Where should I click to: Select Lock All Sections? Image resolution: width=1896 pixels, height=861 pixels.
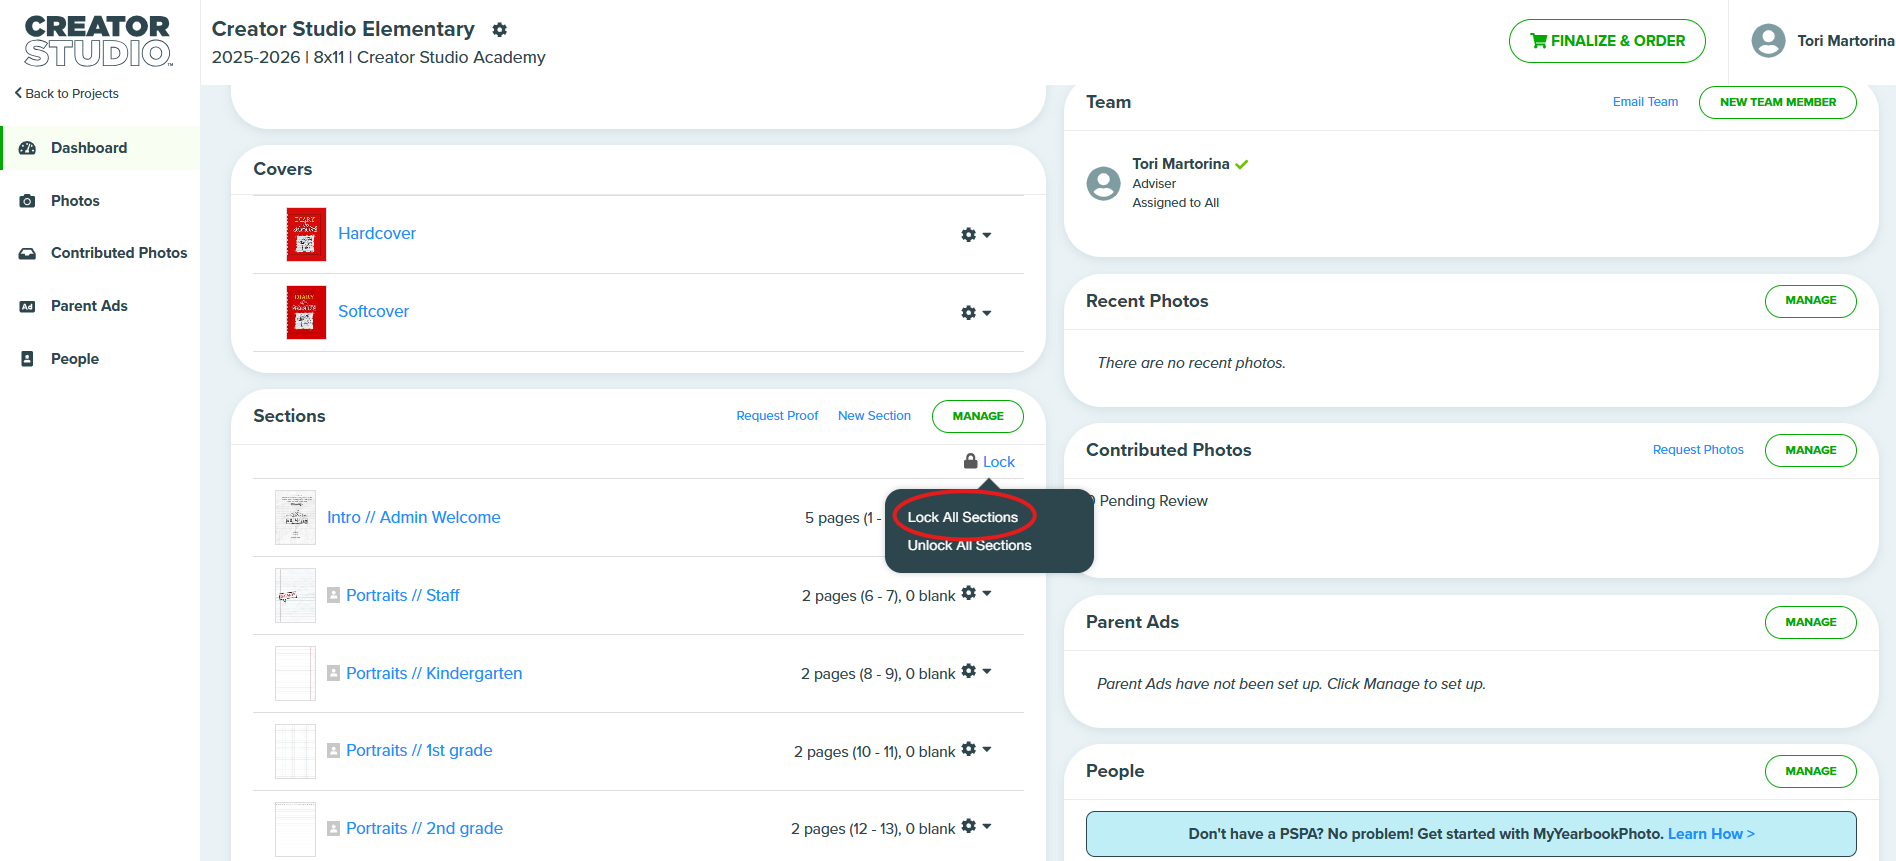coord(962,517)
